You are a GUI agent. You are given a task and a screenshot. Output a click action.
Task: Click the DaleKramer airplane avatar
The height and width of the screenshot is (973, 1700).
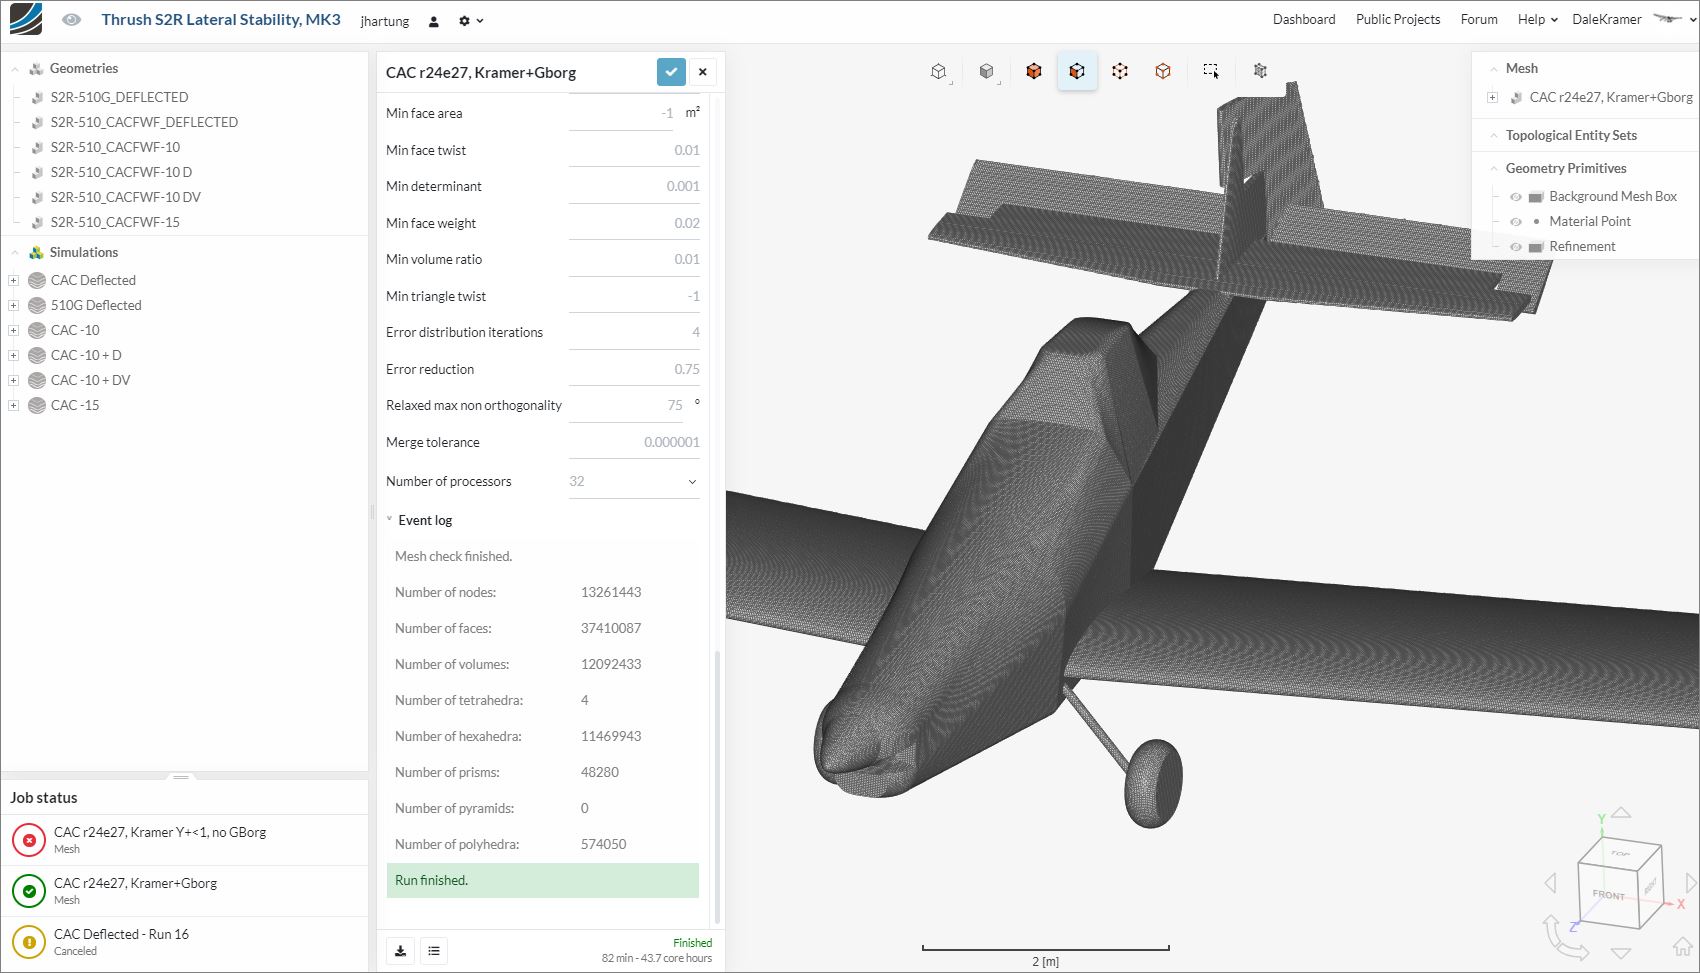1667,19
